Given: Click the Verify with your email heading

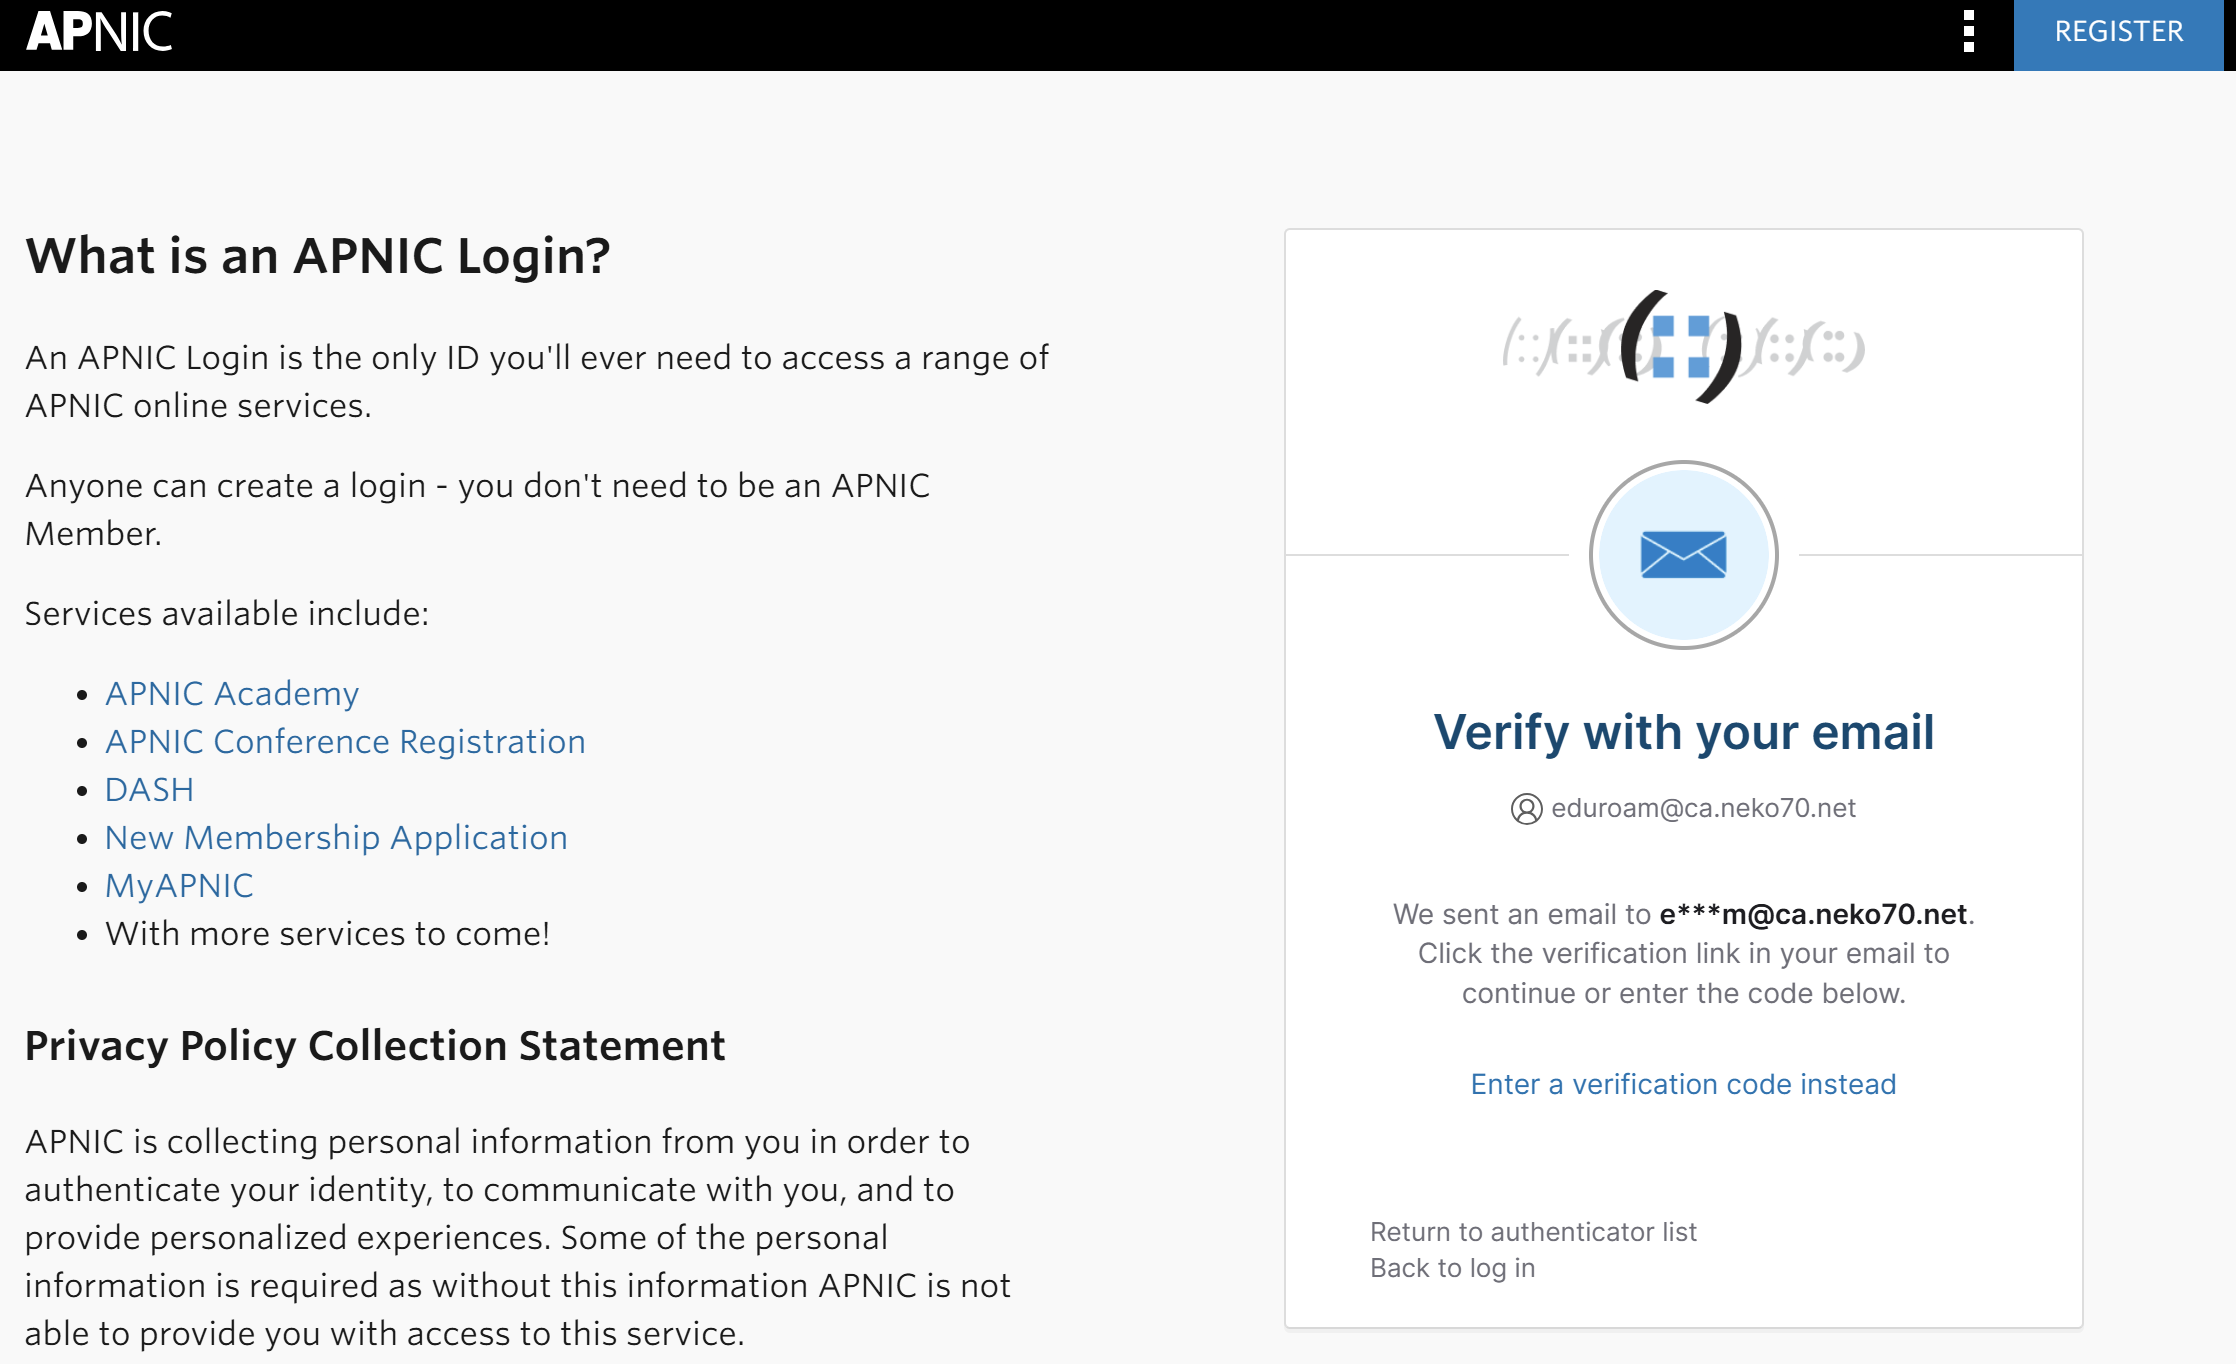Looking at the screenshot, I should point(1683,732).
